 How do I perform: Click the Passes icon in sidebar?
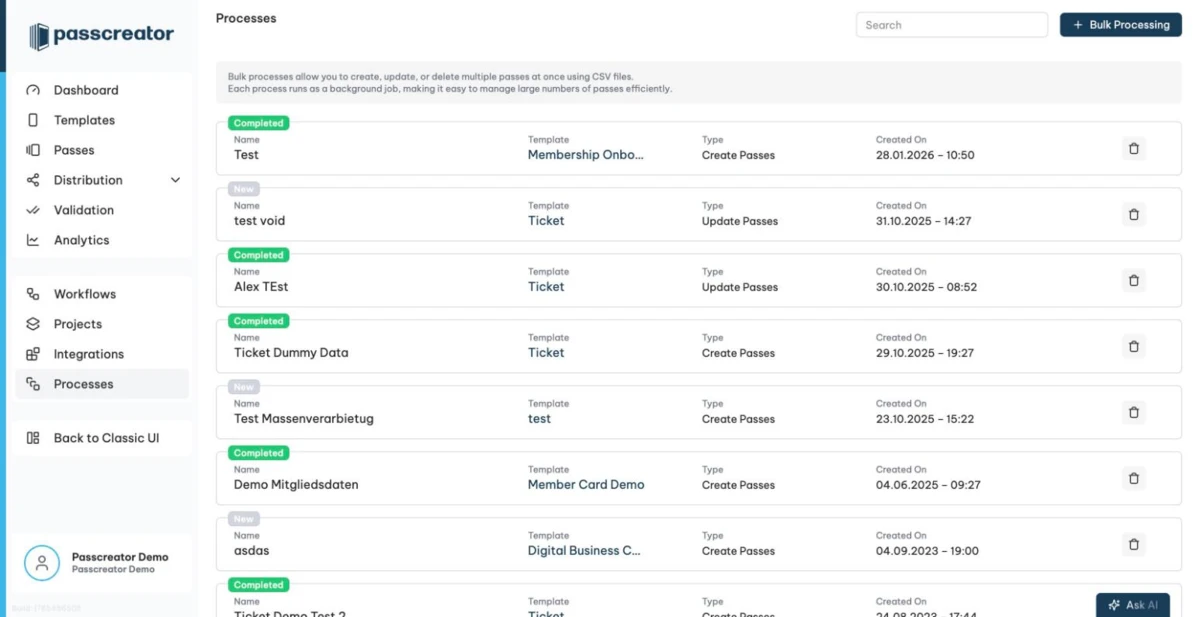33,150
